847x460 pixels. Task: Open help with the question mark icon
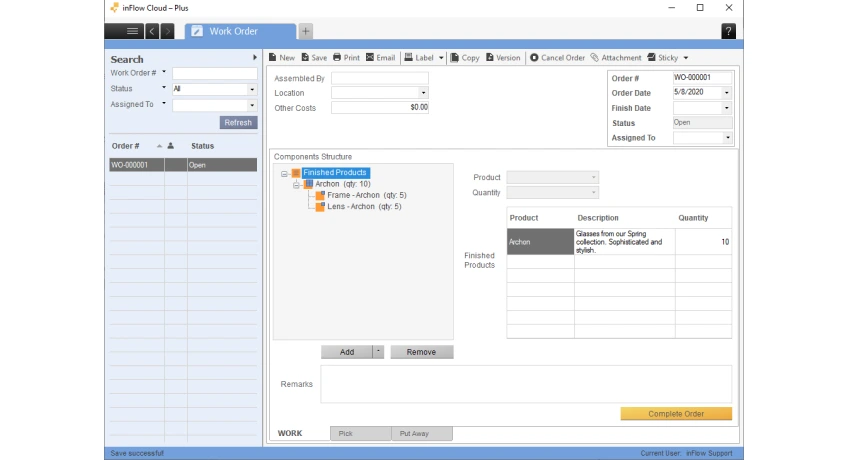click(728, 31)
